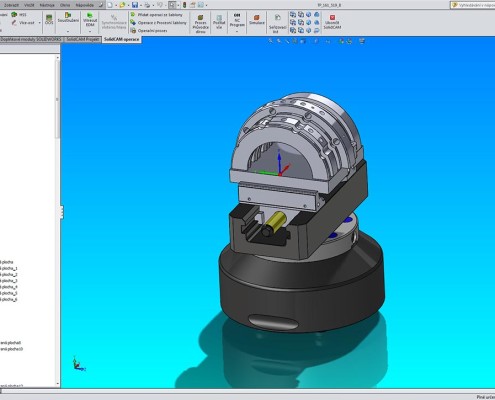Screen dimensions: 495x400
Task: Expand dropdown arrow next to Select cursor
Action: [178, 5]
